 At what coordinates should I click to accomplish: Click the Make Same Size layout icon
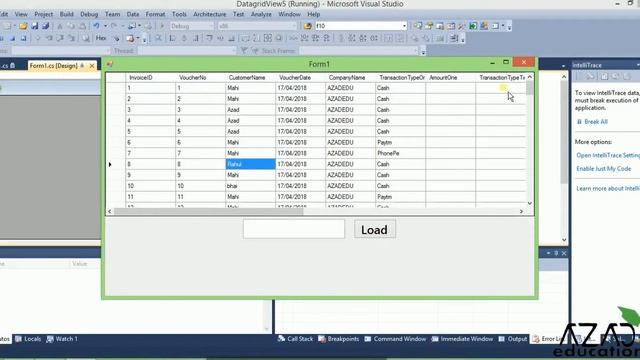[x=268, y=38]
